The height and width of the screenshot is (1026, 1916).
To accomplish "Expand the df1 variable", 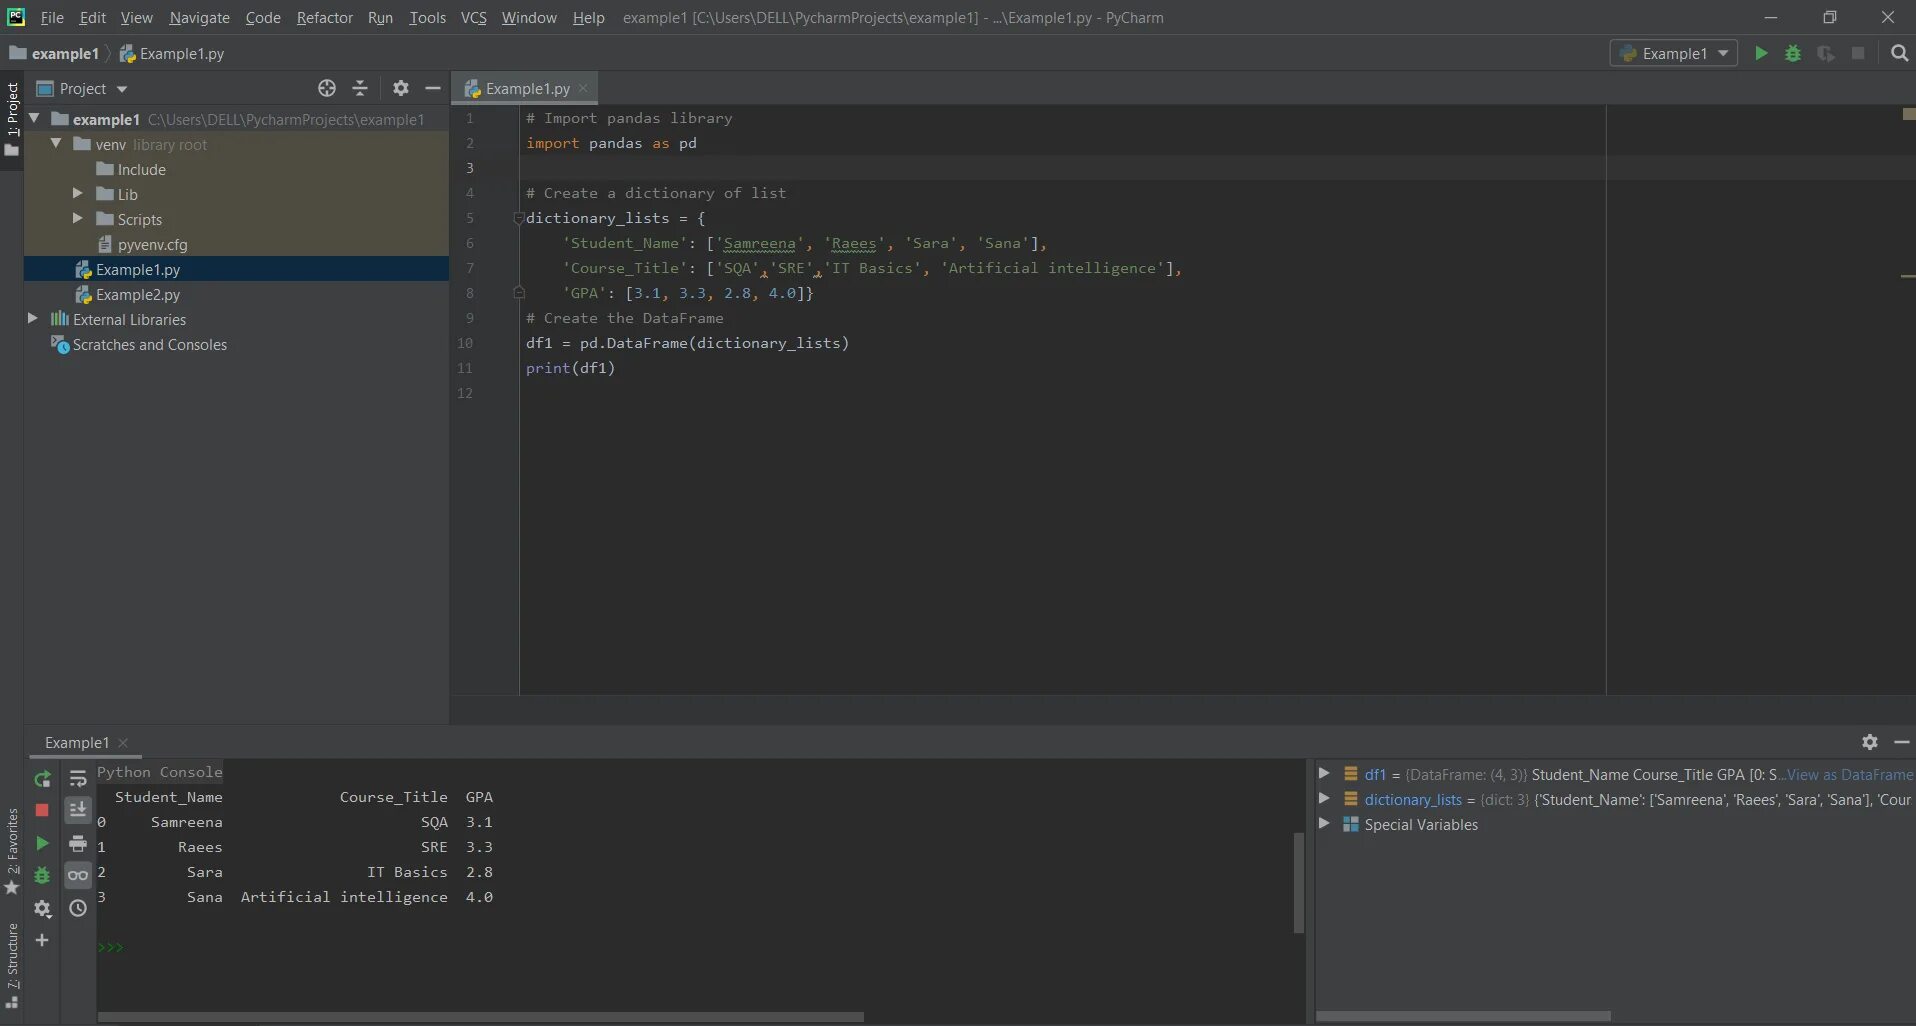I will (x=1324, y=773).
